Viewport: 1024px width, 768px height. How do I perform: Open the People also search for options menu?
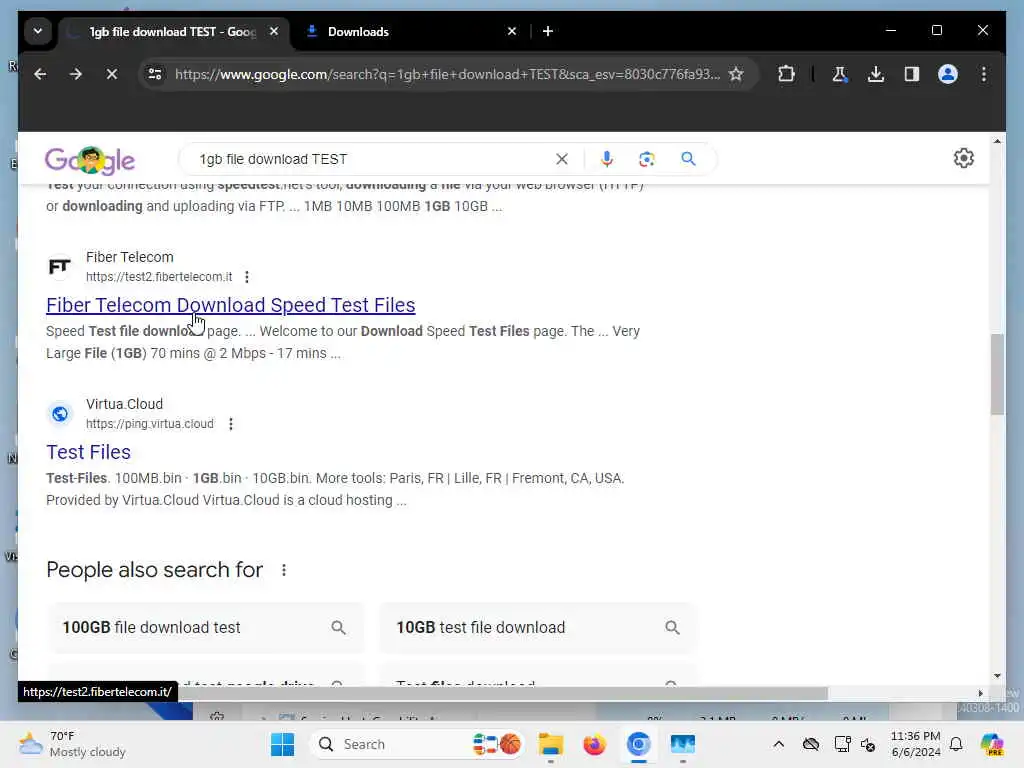click(283, 570)
